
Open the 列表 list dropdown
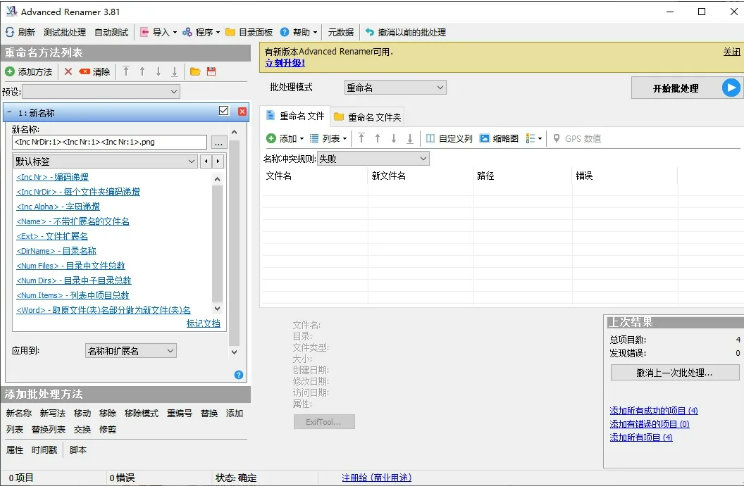328,139
